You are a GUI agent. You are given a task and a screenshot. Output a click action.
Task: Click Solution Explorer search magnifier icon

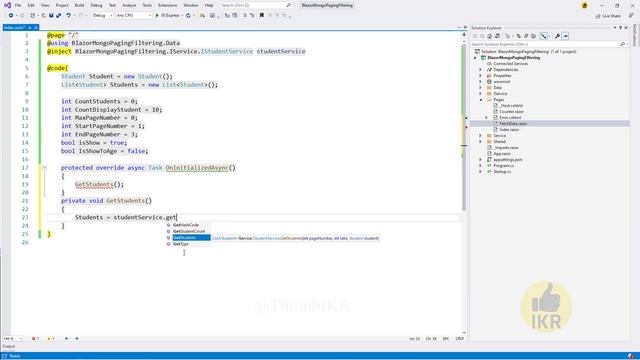point(622,44)
